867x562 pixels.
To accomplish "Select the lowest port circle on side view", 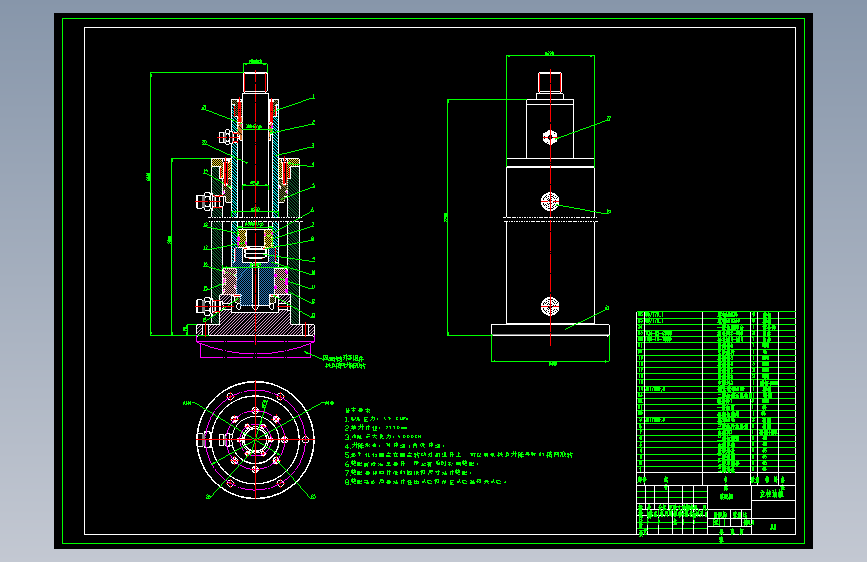I will click(x=550, y=306).
